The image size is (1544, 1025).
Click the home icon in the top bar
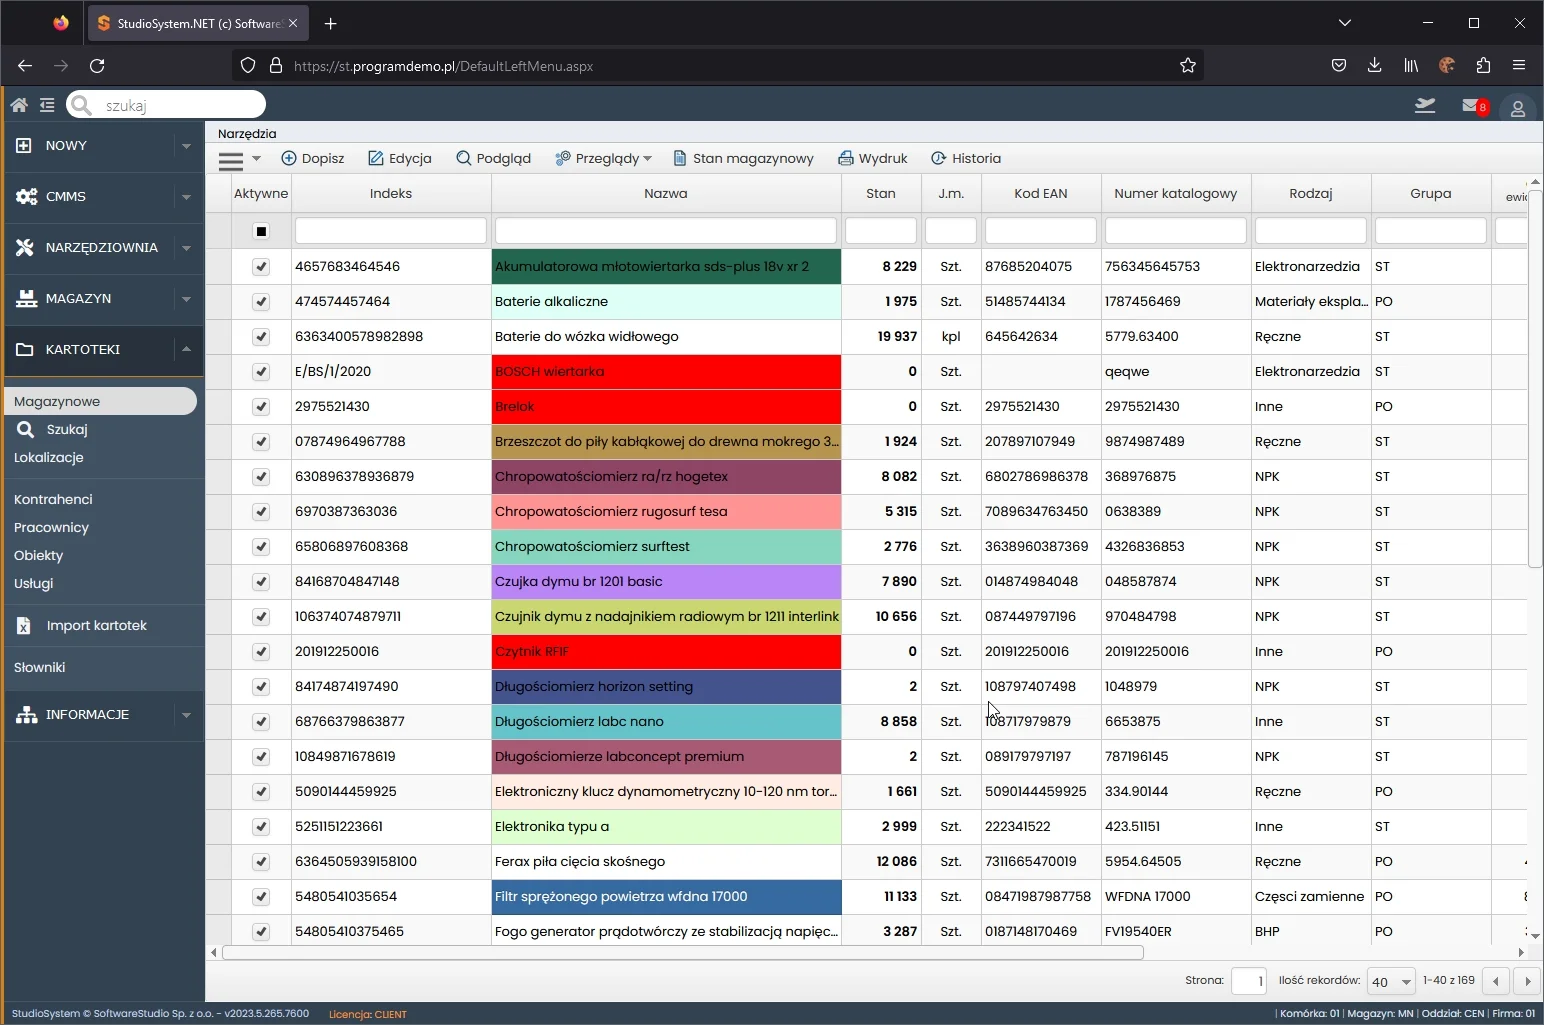(x=19, y=105)
